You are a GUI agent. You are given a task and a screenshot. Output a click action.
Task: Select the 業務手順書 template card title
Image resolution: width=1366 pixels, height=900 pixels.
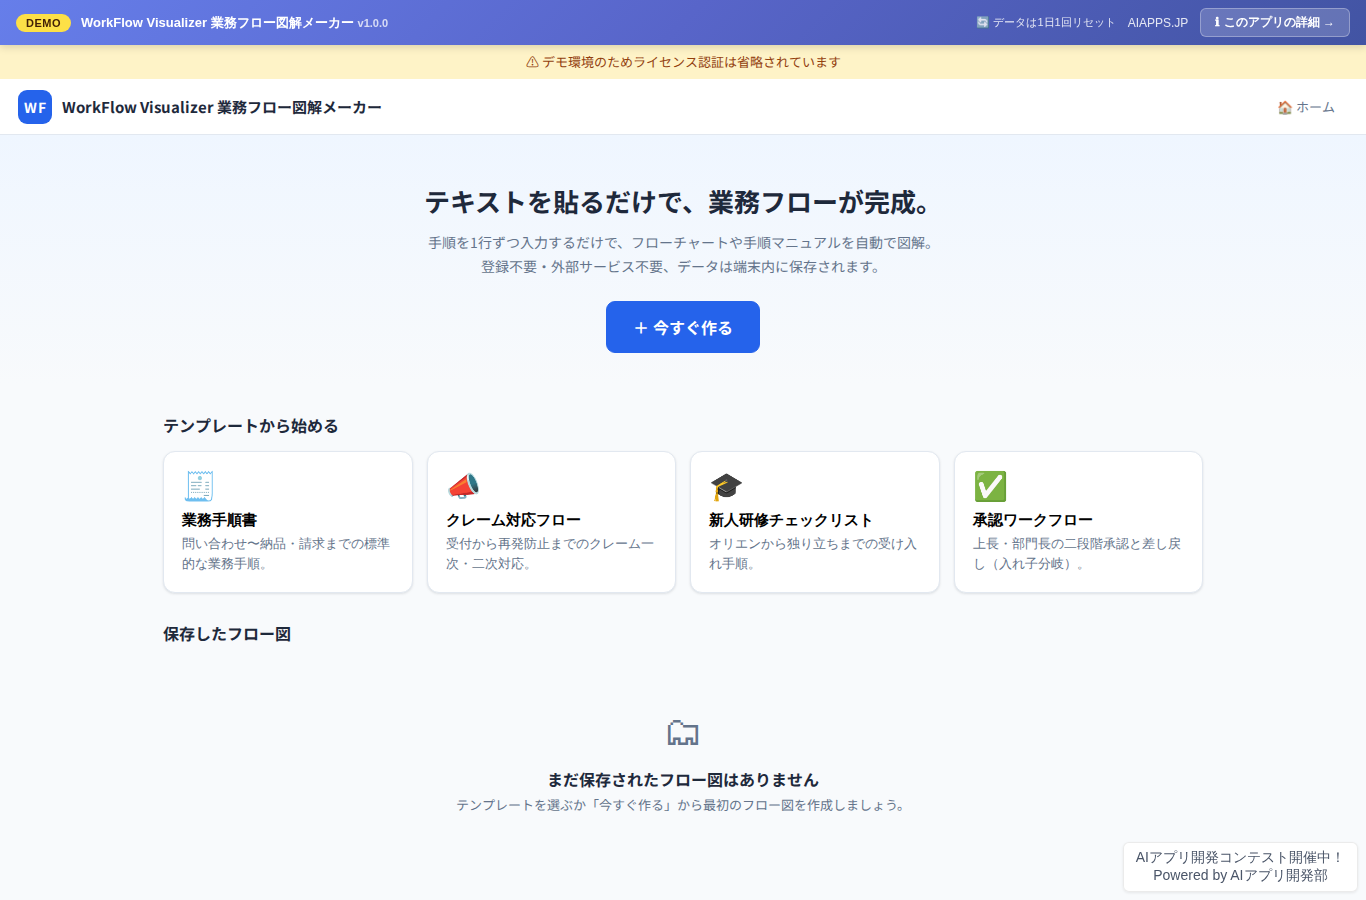point(220,520)
